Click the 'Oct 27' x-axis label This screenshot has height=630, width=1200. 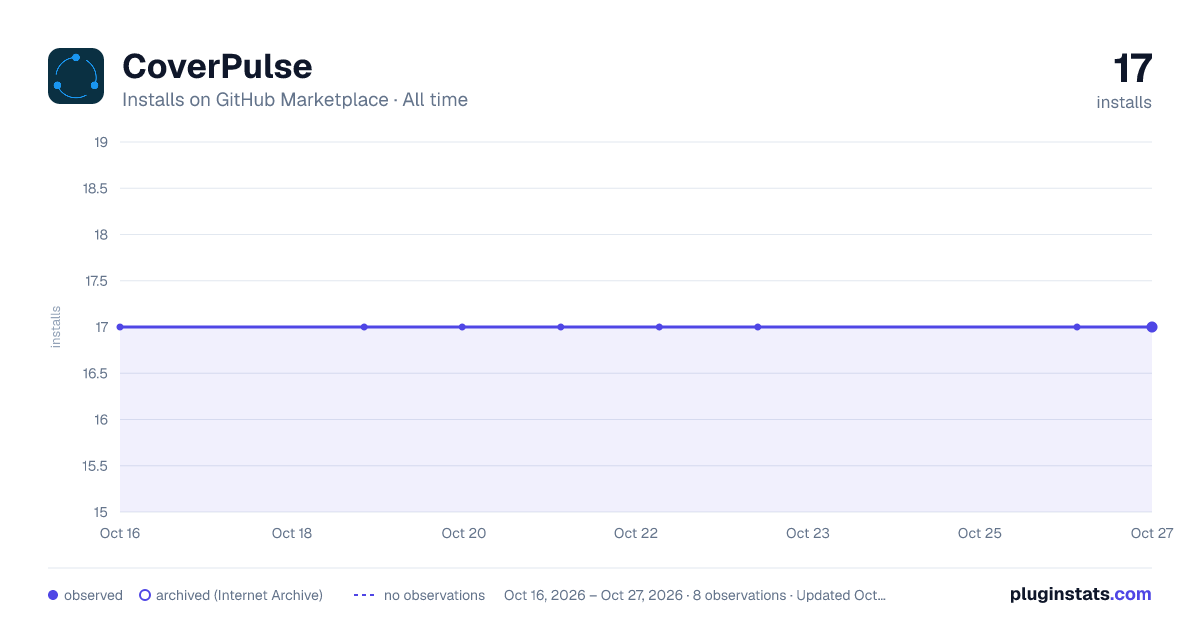click(x=1152, y=533)
